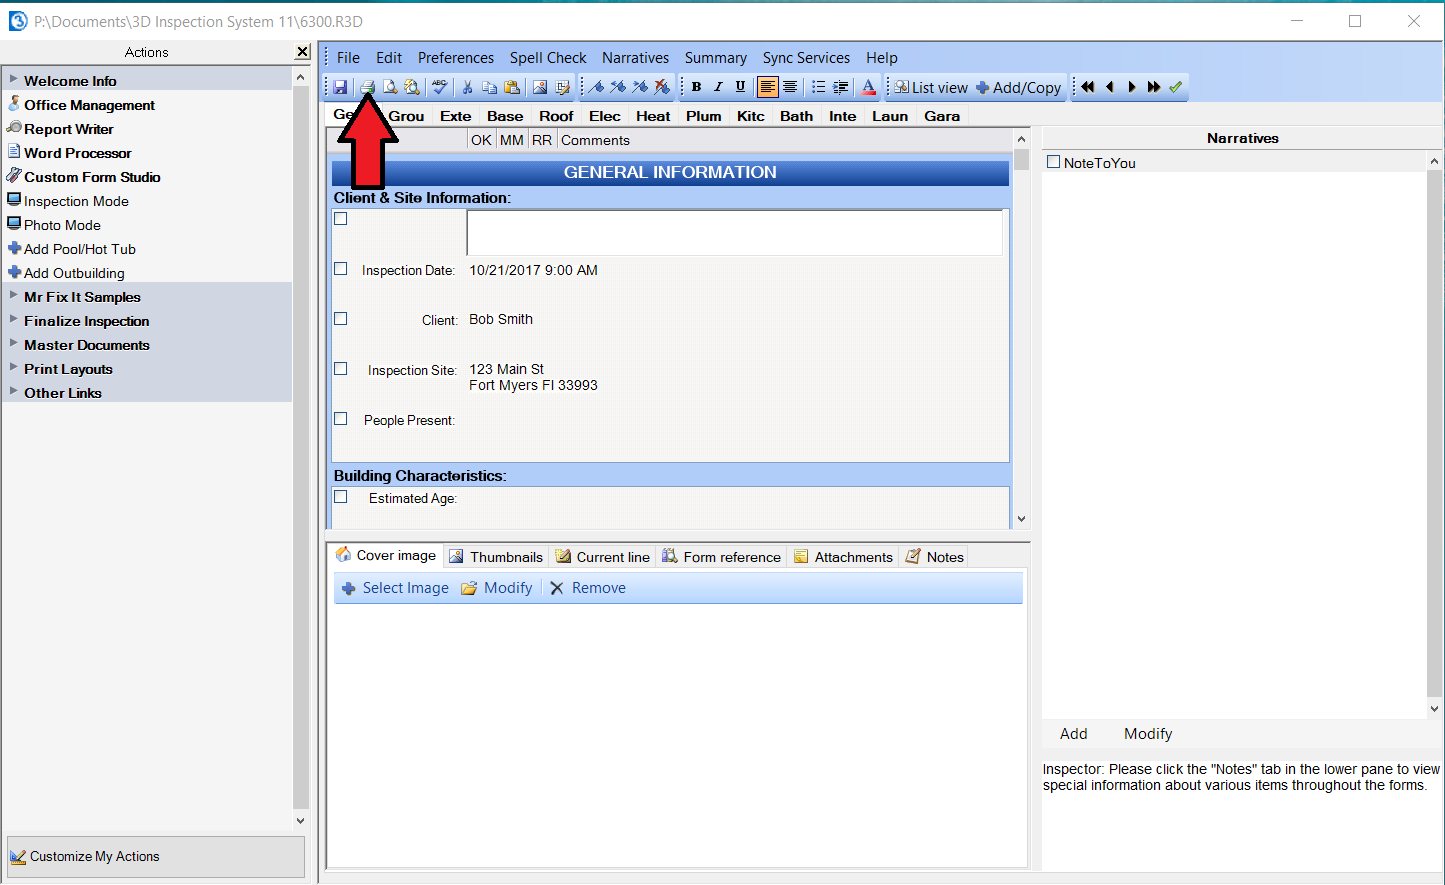Expand the Welcome Info group
The height and width of the screenshot is (885, 1445).
(x=13, y=79)
